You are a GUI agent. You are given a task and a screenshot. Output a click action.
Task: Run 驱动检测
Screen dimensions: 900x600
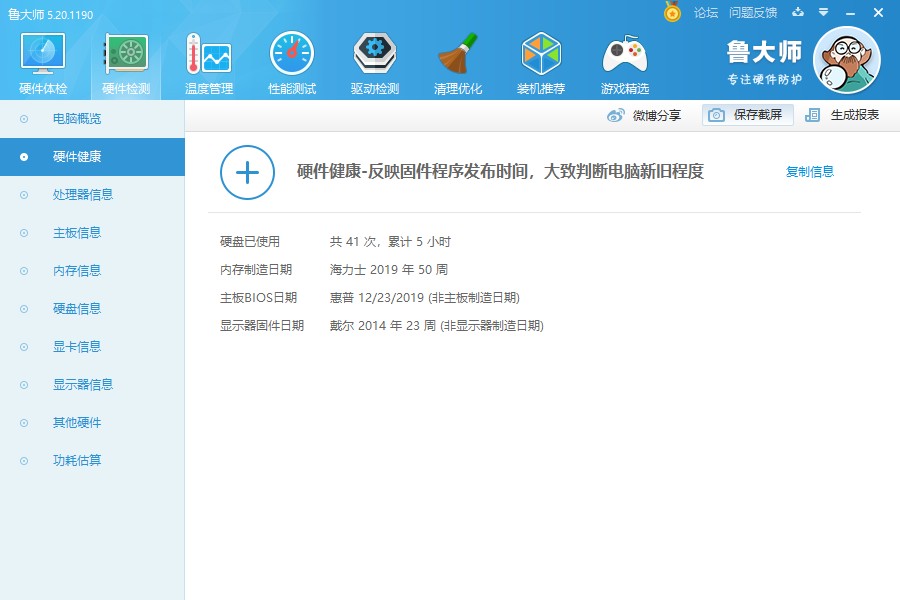click(374, 60)
